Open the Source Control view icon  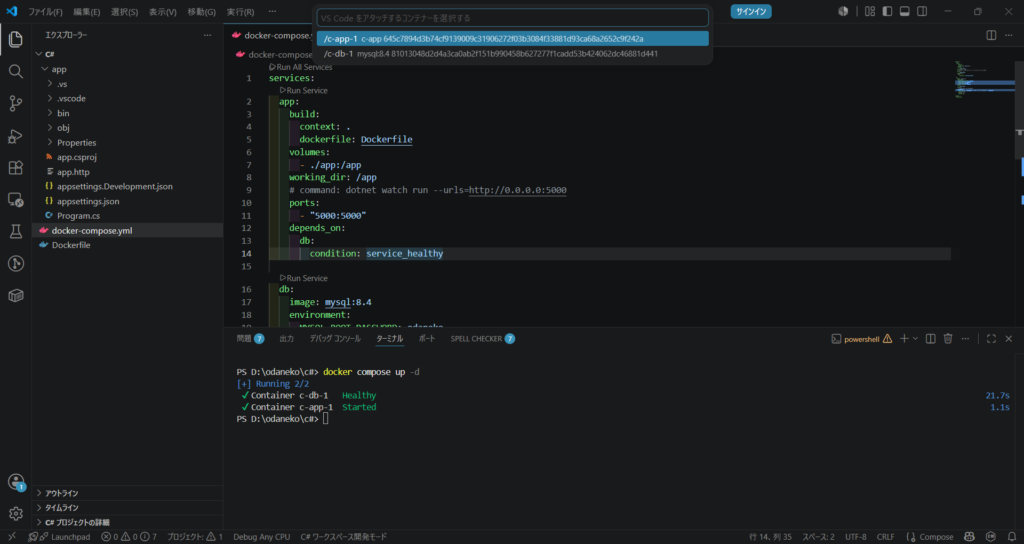click(16, 103)
